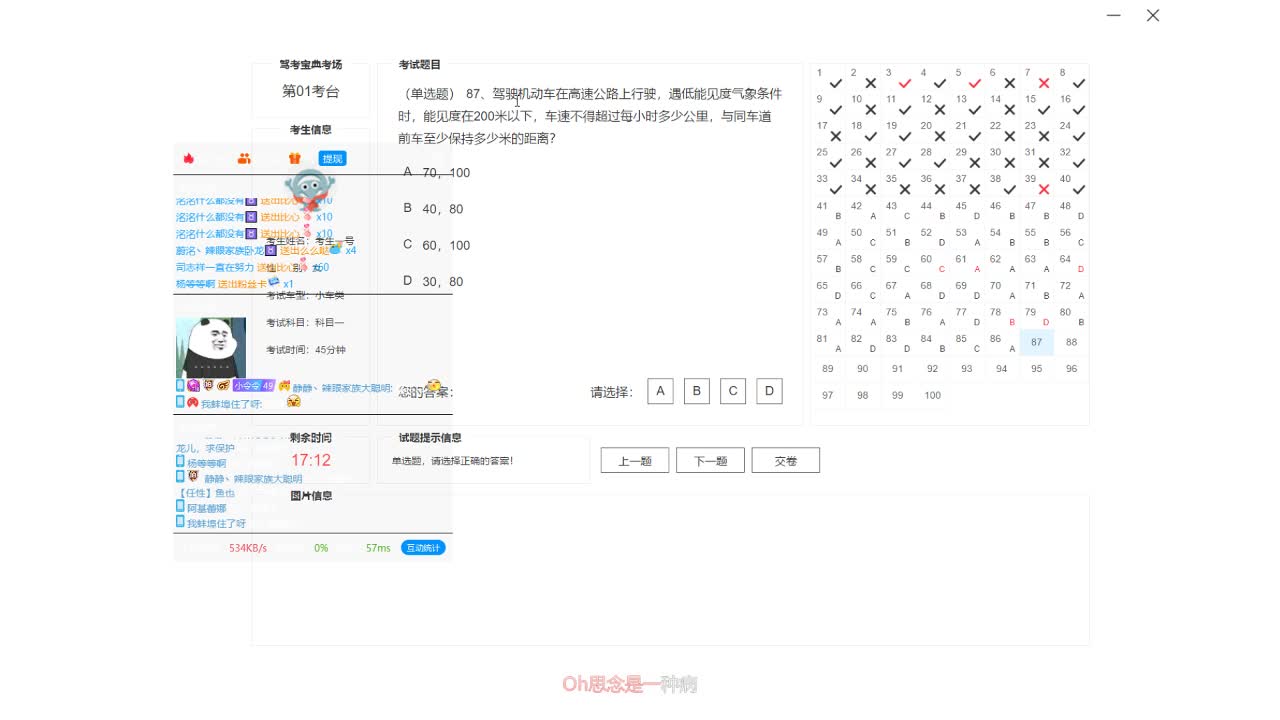
Task: Submit the exam with 交卷
Action: 786,461
